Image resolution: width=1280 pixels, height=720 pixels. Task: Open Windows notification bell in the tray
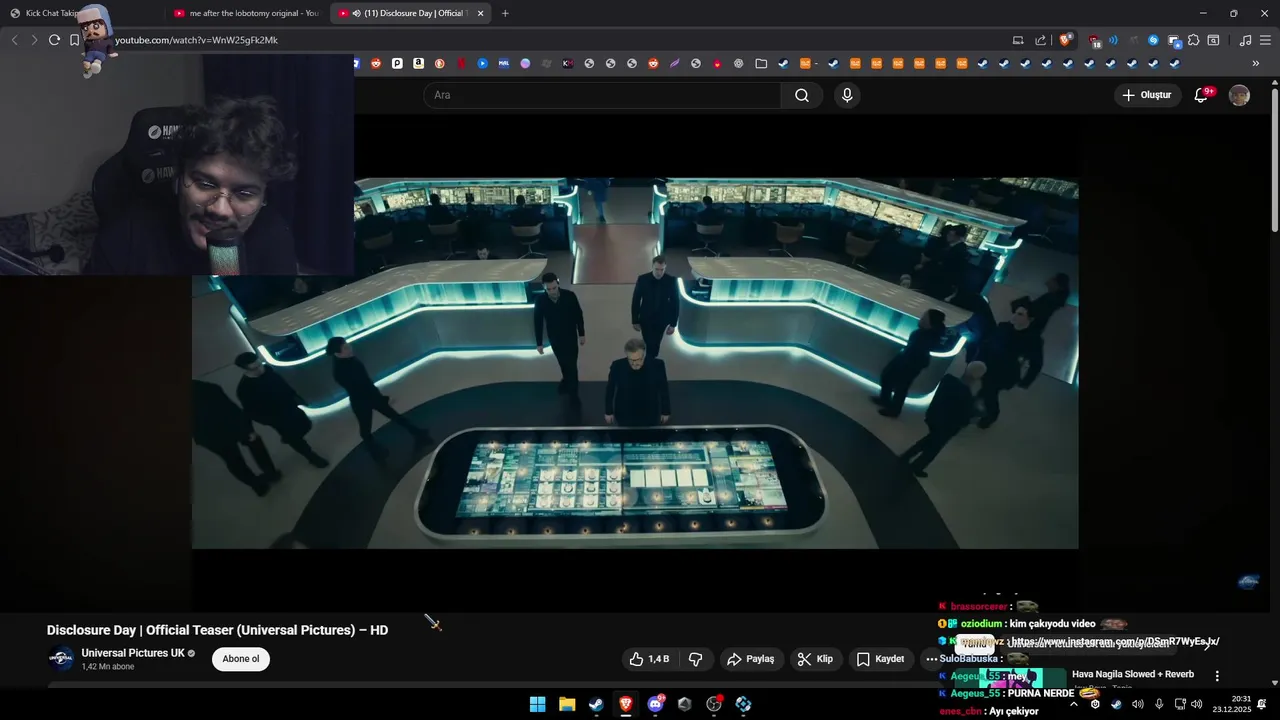tap(1262, 704)
